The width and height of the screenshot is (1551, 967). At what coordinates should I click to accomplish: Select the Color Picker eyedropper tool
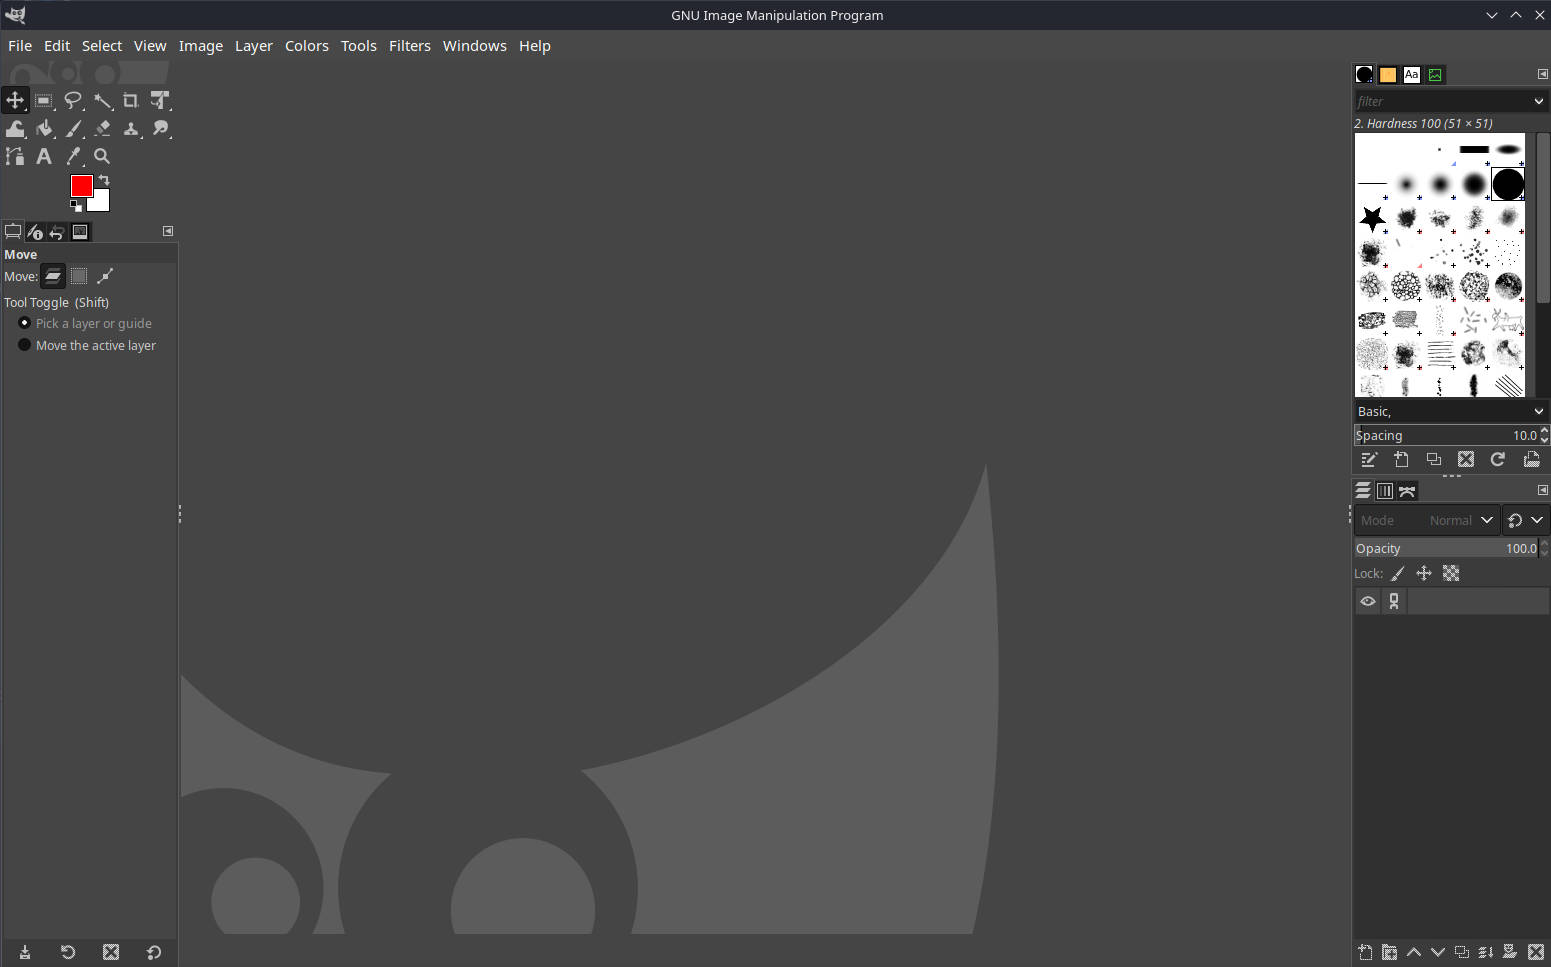(73, 156)
